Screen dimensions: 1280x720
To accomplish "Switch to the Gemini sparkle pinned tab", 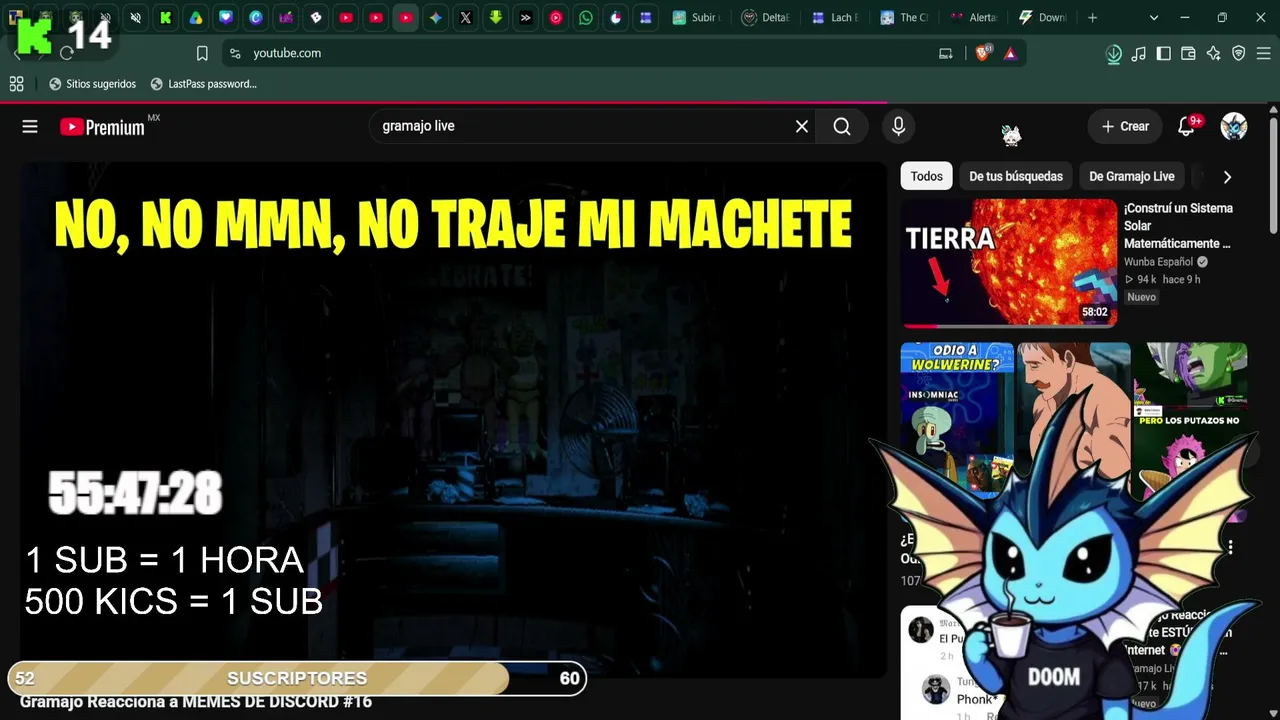I will pos(436,17).
